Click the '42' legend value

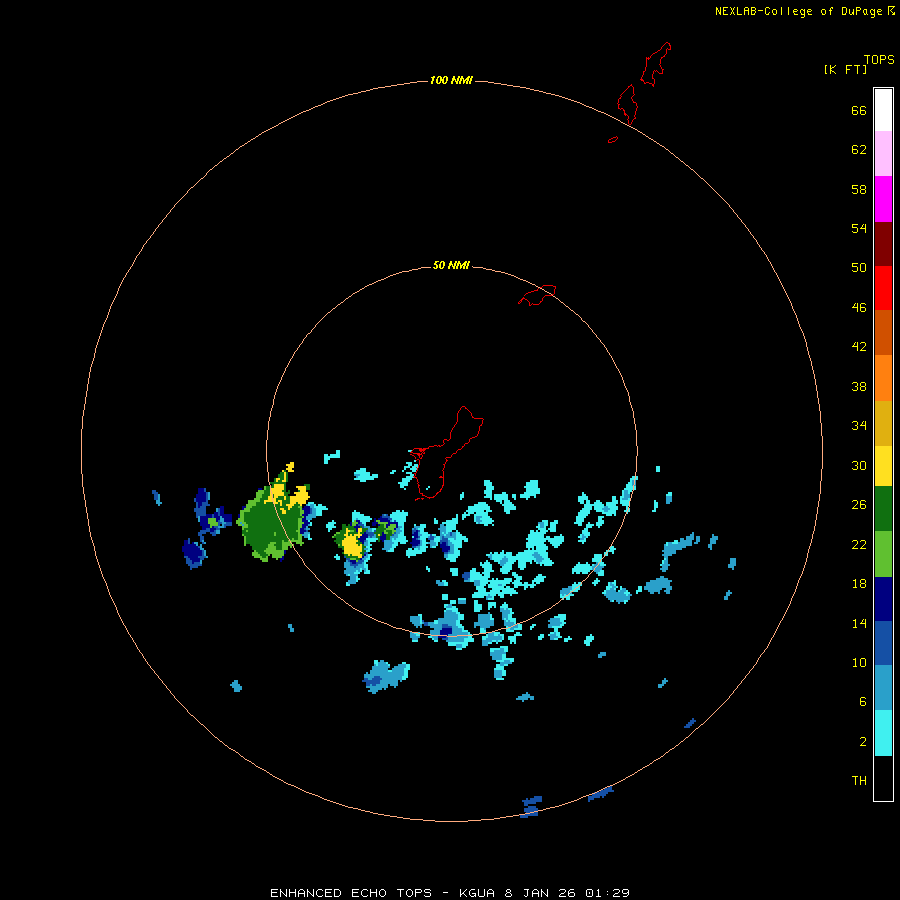point(859,346)
